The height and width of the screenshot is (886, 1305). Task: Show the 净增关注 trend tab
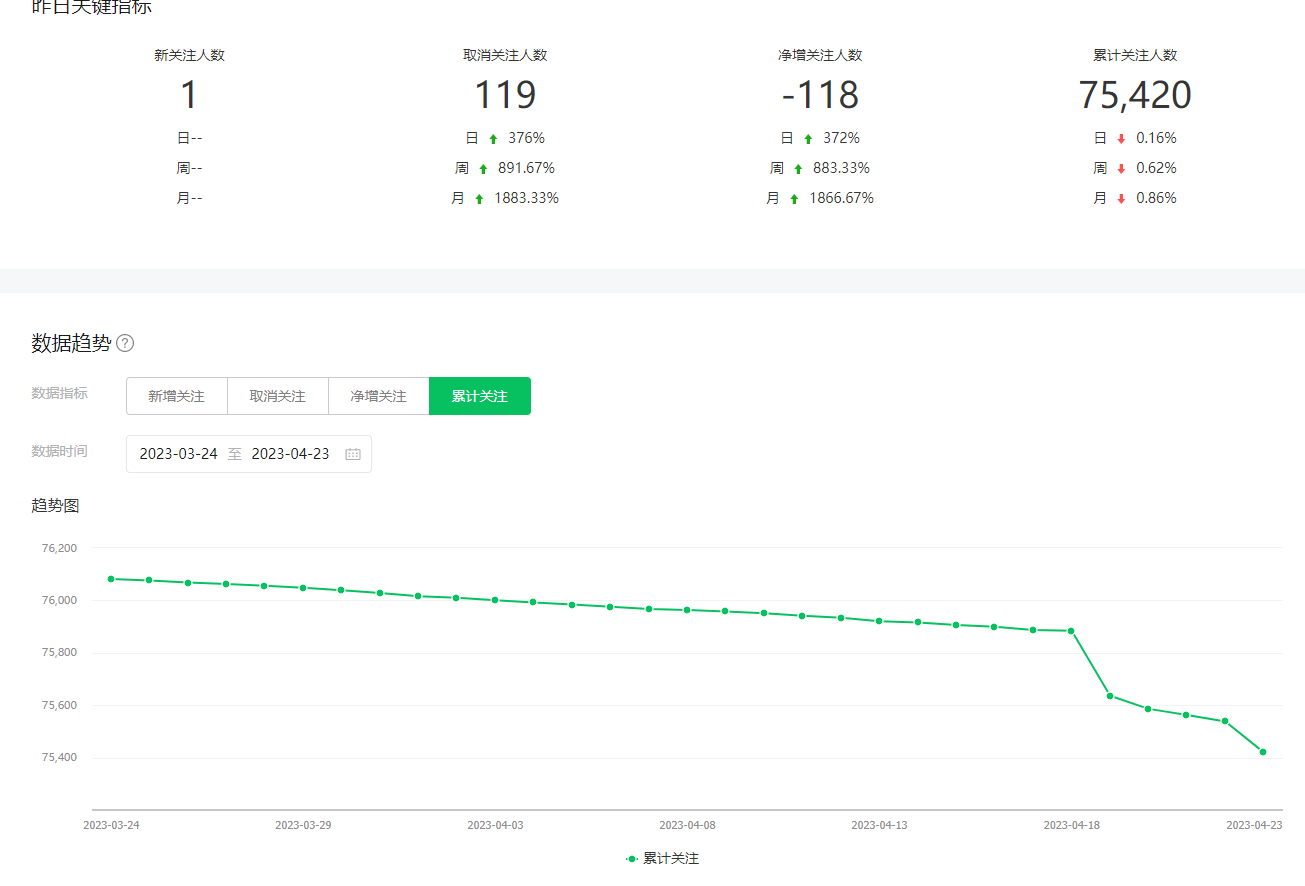tap(379, 396)
